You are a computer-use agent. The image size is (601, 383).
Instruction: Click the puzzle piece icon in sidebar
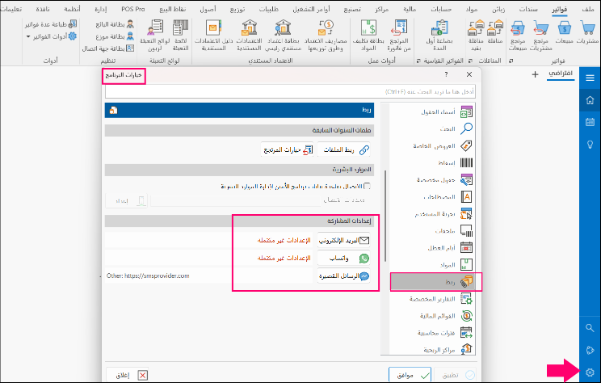590,350
